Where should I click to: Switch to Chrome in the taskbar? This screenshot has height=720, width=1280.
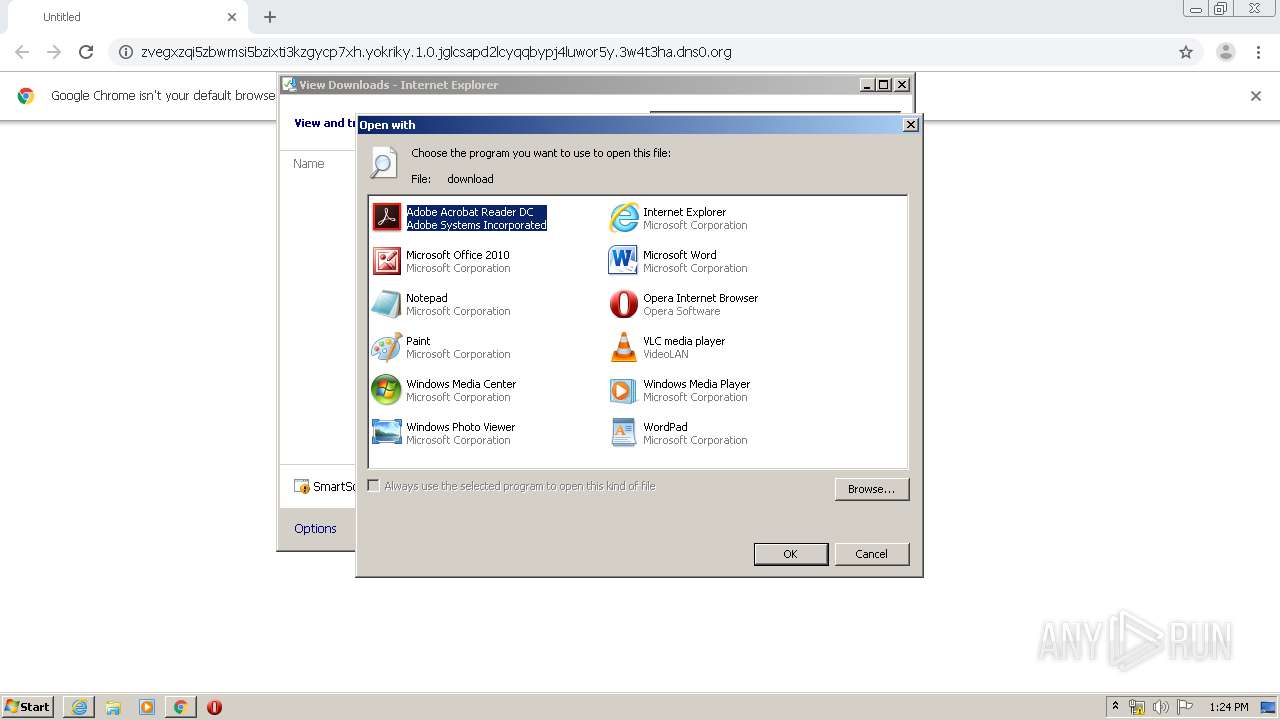[180, 707]
